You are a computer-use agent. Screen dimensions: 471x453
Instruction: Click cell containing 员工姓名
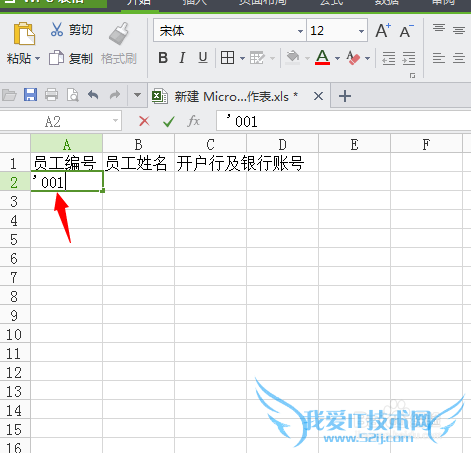tap(138, 163)
